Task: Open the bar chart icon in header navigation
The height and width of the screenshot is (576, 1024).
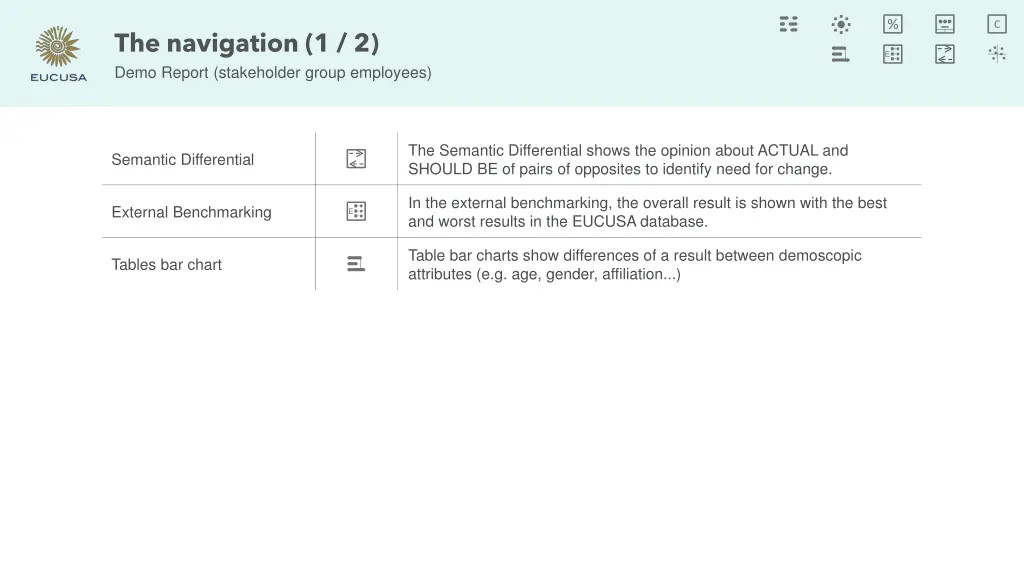Action: [841, 54]
